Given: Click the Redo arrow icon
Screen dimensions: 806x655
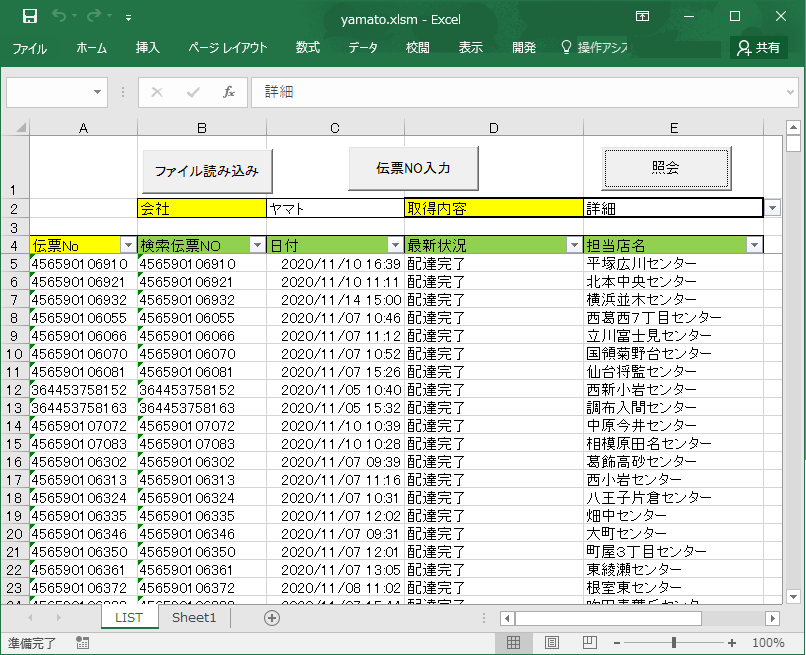Looking at the screenshot, I should 94,16.
